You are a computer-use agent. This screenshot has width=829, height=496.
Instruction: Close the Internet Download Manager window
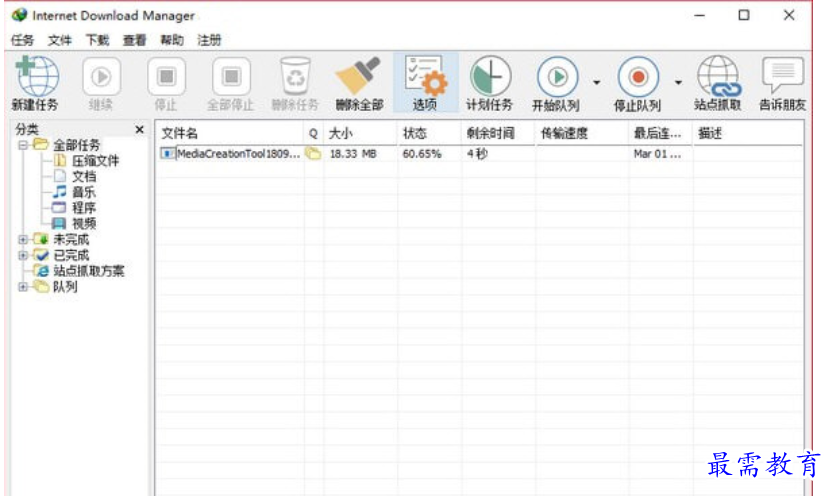(x=789, y=15)
